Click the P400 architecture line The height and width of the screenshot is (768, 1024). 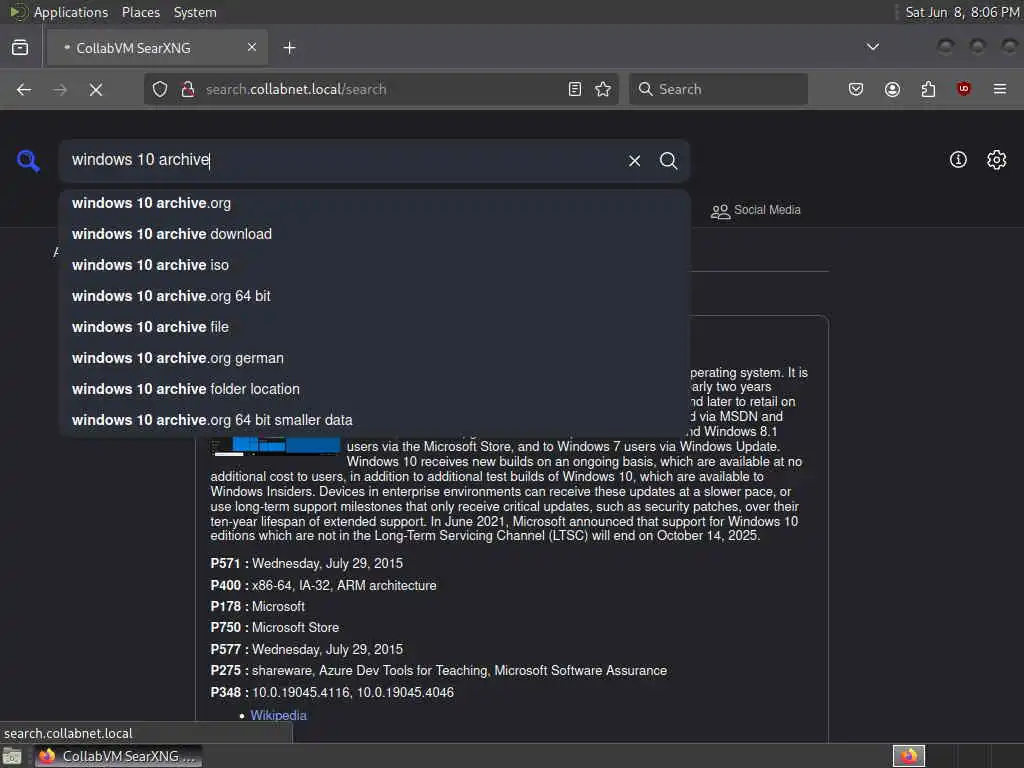click(x=323, y=585)
